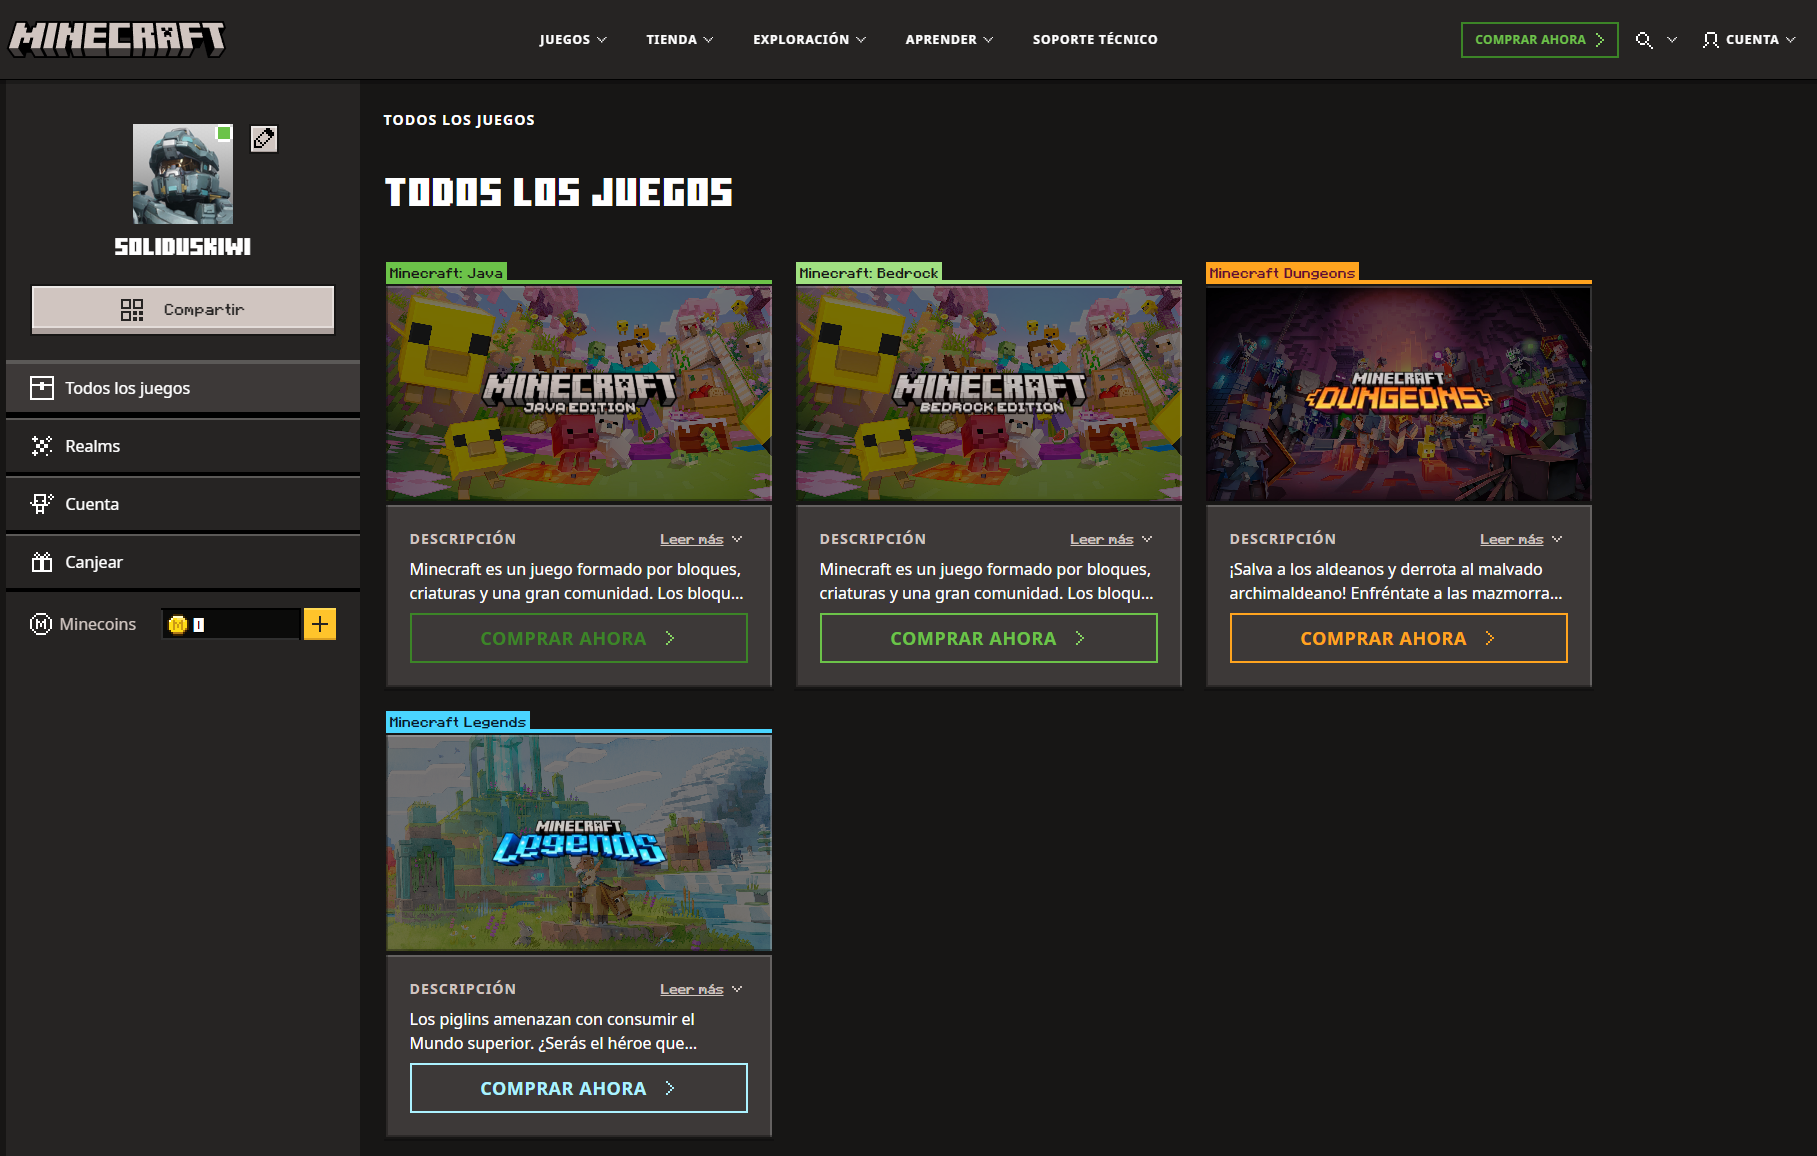
Task: Buy Minecraft Legends with Comprar Ahora
Action: point(579,1088)
